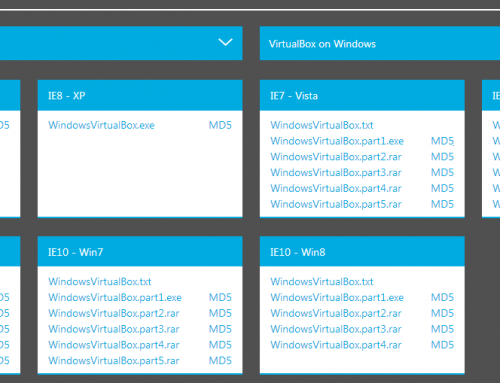Download part3.rar under IE10 - Win7
Screen dimensions: 500x383
pyautogui.click(x=114, y=329)
